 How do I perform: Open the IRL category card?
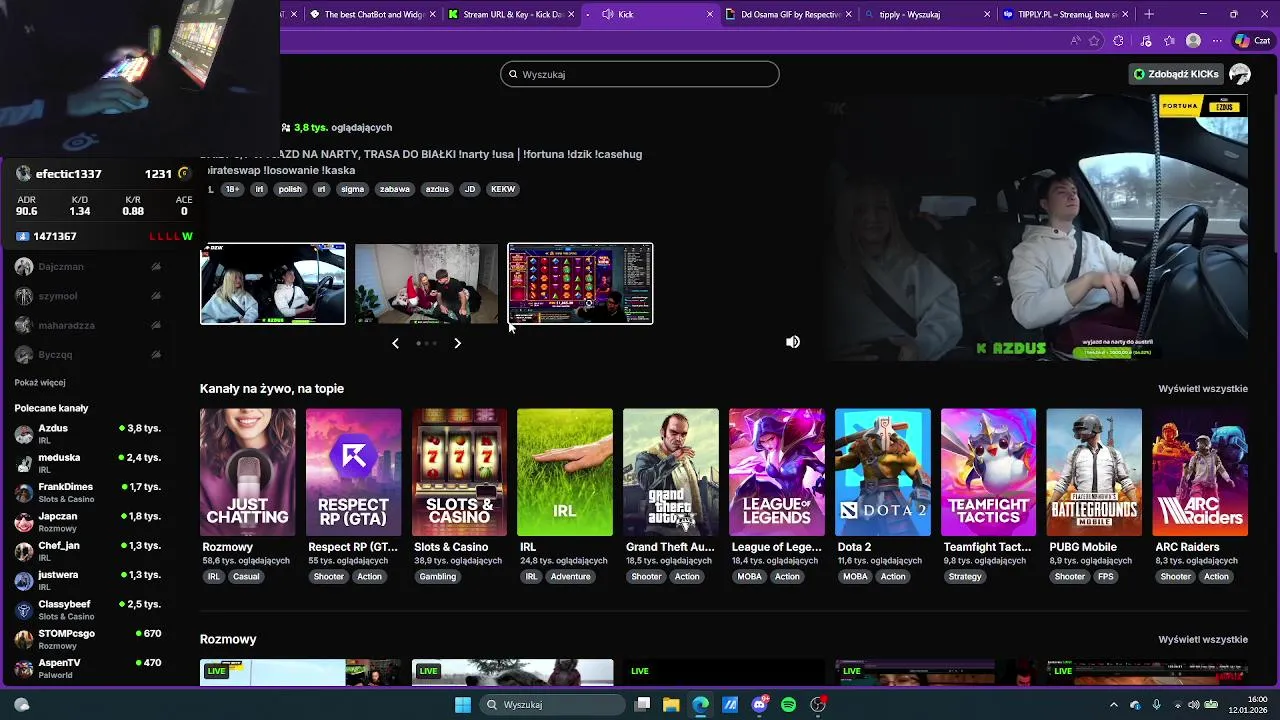565,472
